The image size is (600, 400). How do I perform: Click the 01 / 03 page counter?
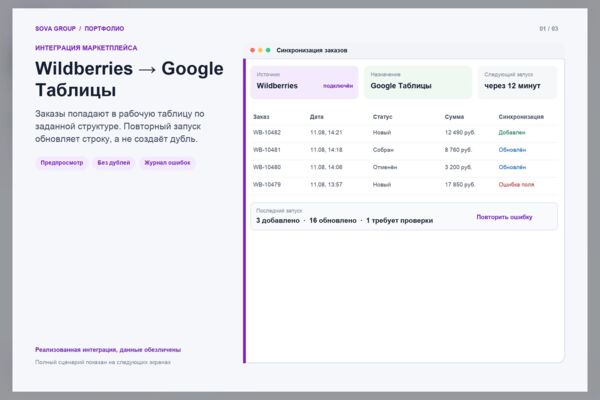(549, 29)
